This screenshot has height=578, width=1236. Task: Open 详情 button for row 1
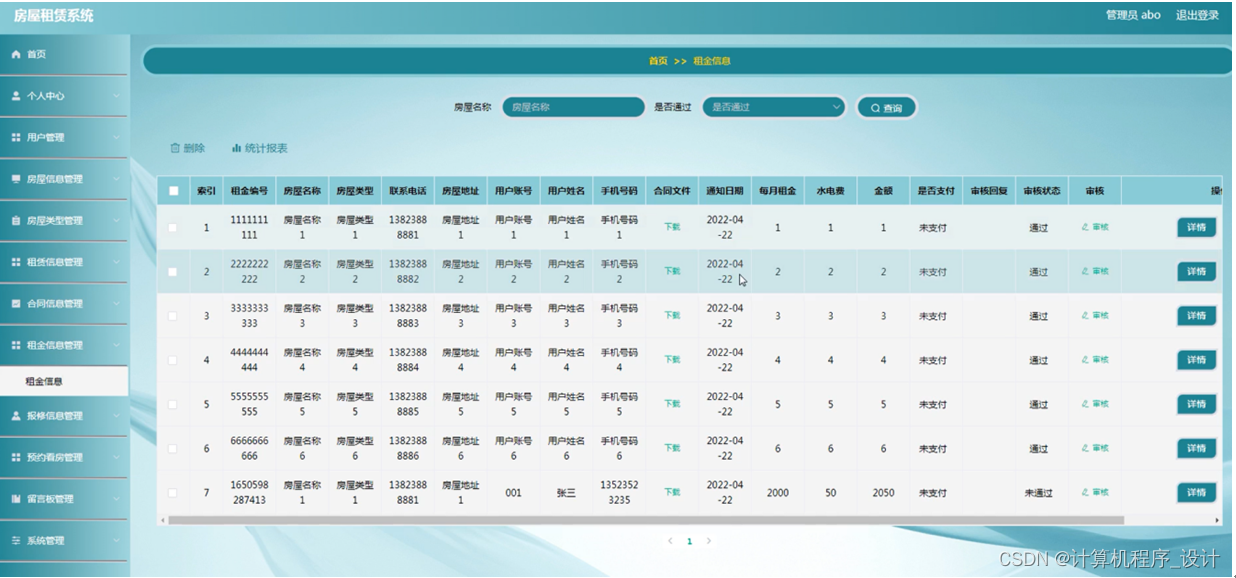pos(1196,227)
